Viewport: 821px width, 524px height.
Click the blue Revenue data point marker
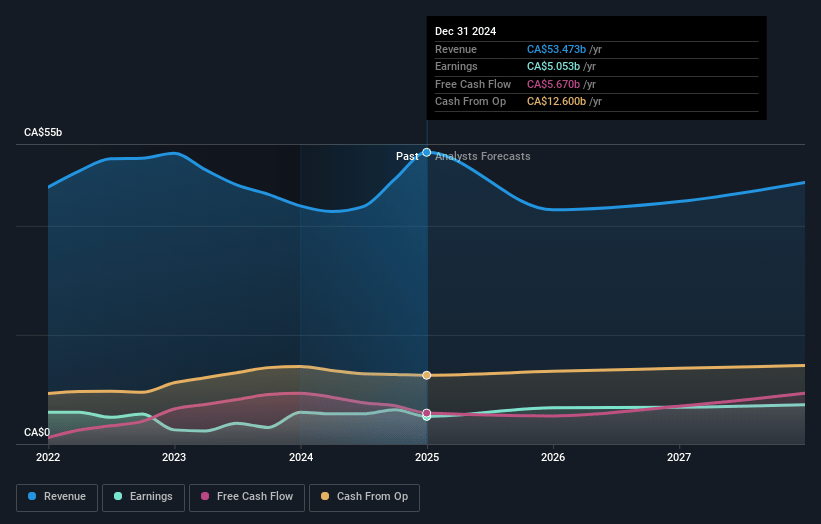(x=427, y=152)
